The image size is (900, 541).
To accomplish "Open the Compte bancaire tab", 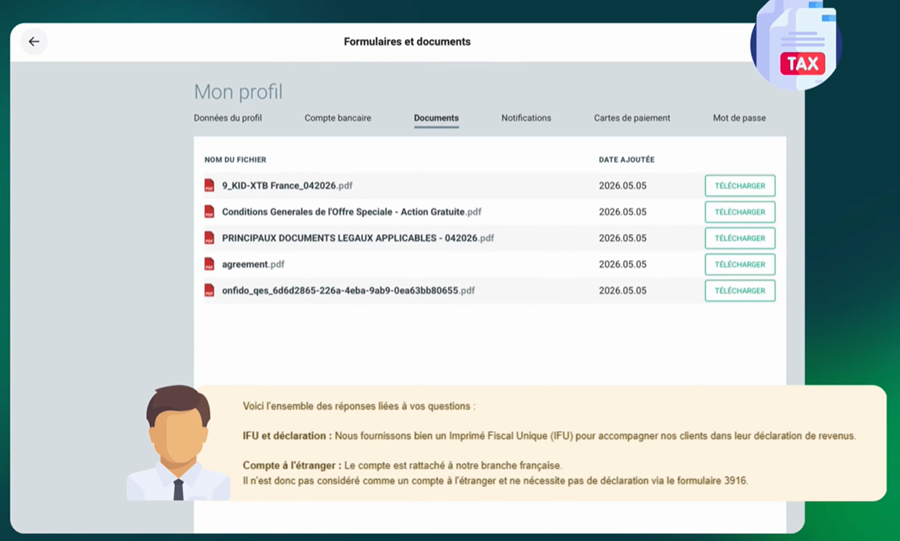I will point(338,118).
